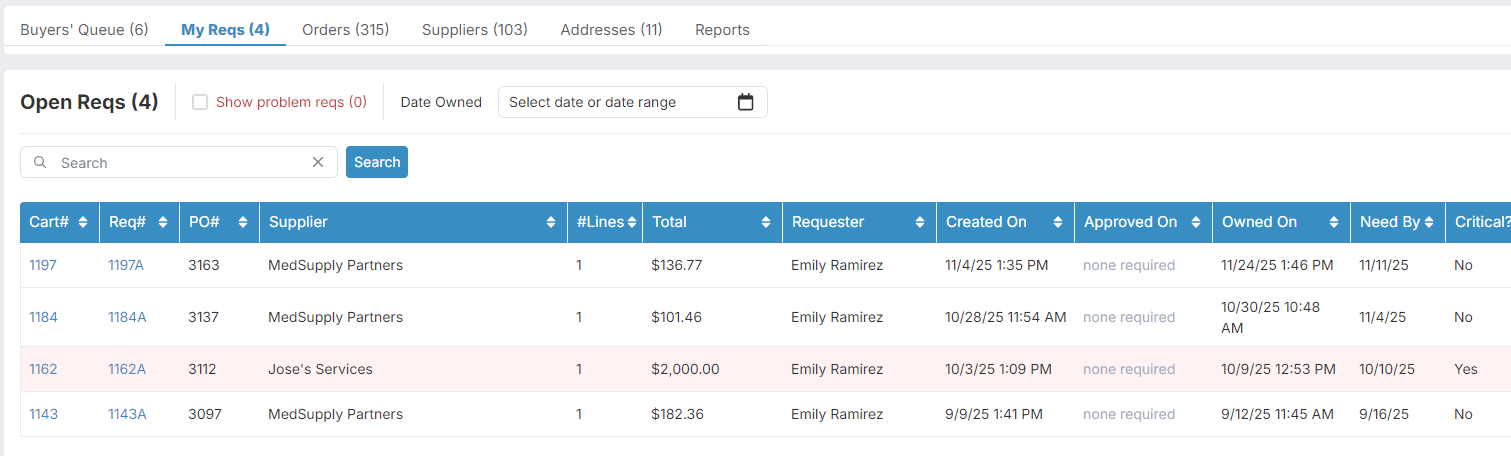This screenshot has width=1511, height=456.
Task: Click created date 9/9/25 1:41 PM
Action: [993, 414]
